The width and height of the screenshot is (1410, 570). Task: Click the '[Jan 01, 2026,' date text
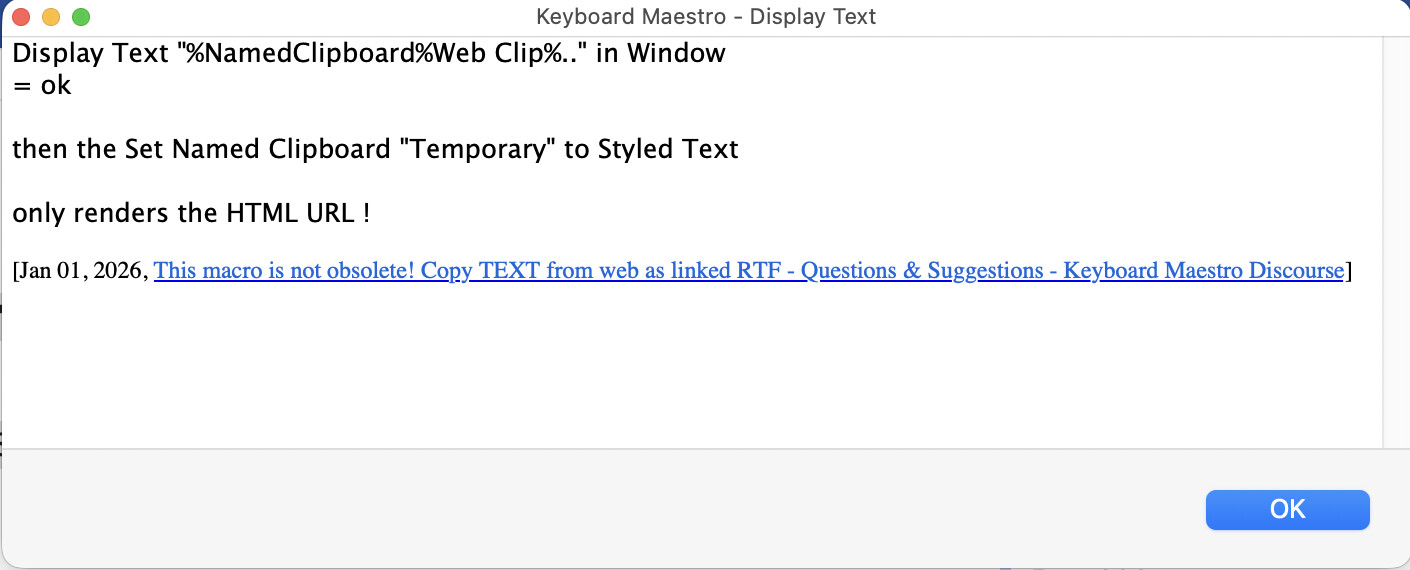80,271
